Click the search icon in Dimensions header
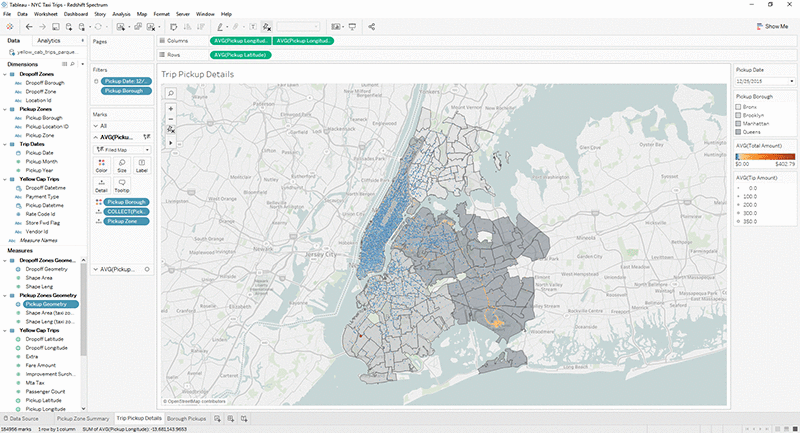Image resolution: width=800 pixels, height=433 pixels. (72, 64)
